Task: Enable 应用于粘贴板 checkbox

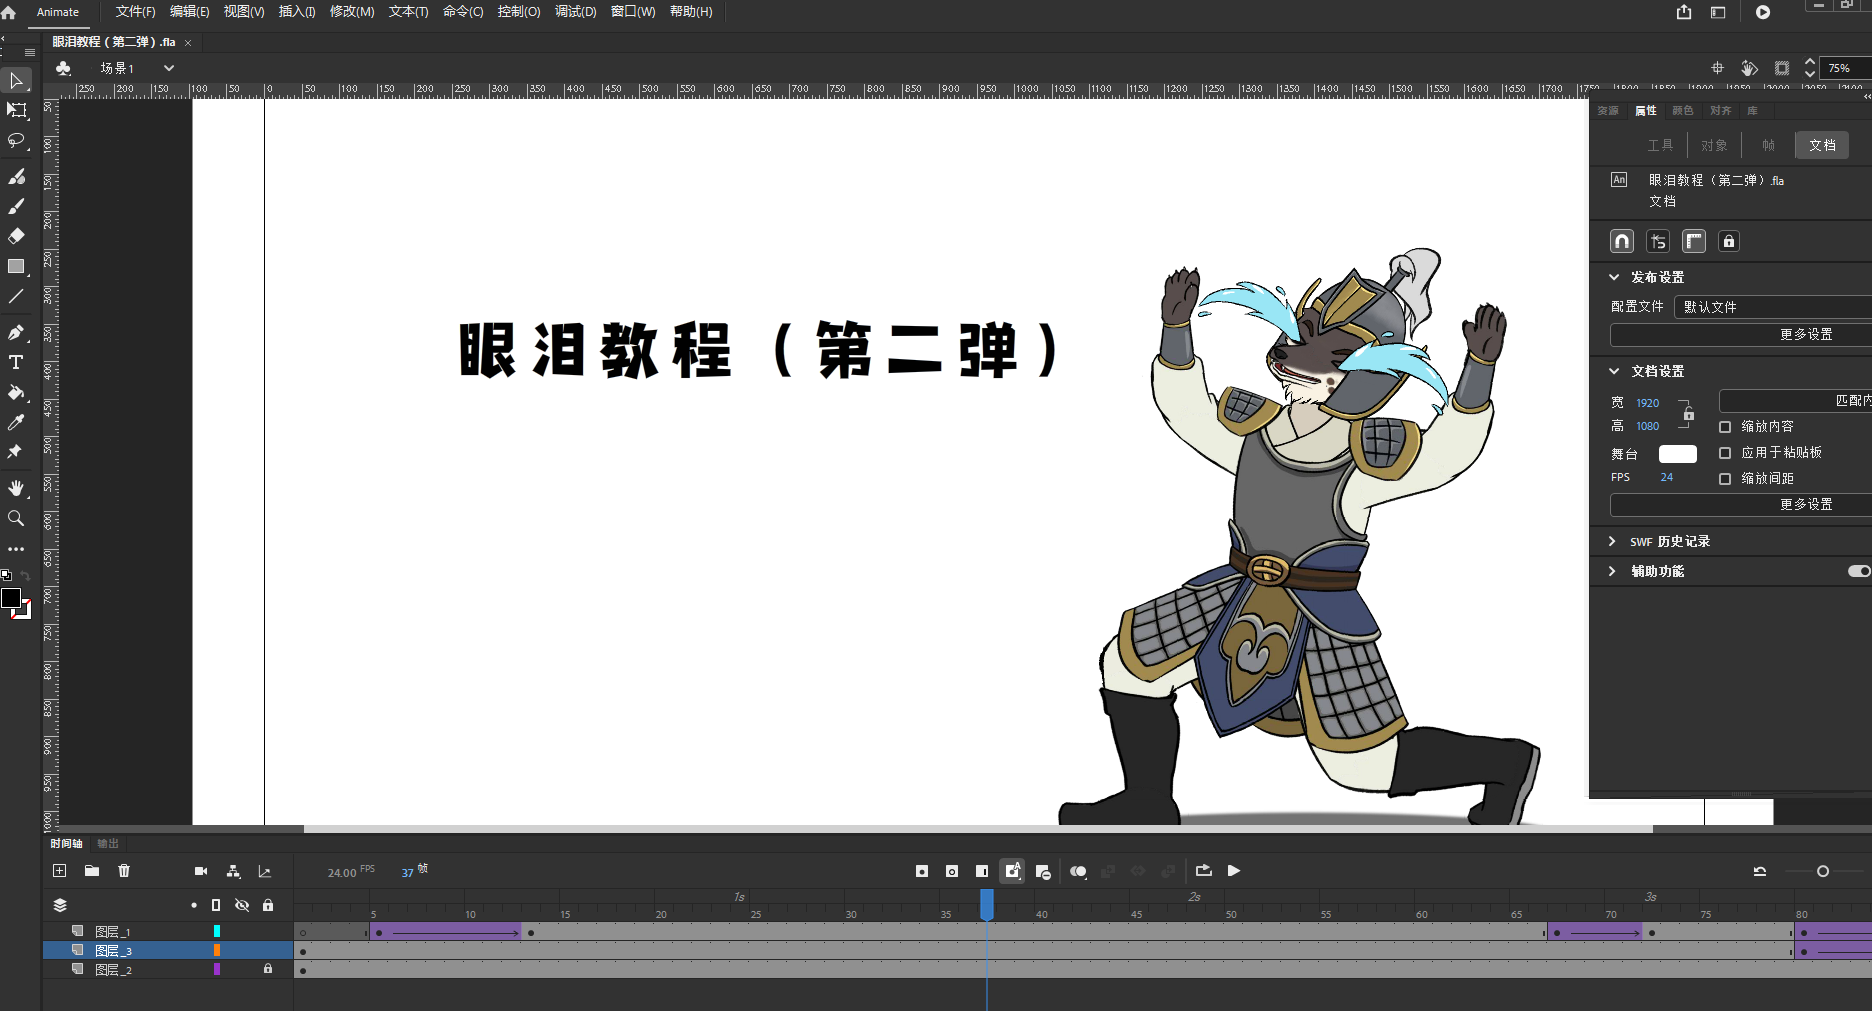Action: pyautogui.click(x=1725, y=453)
